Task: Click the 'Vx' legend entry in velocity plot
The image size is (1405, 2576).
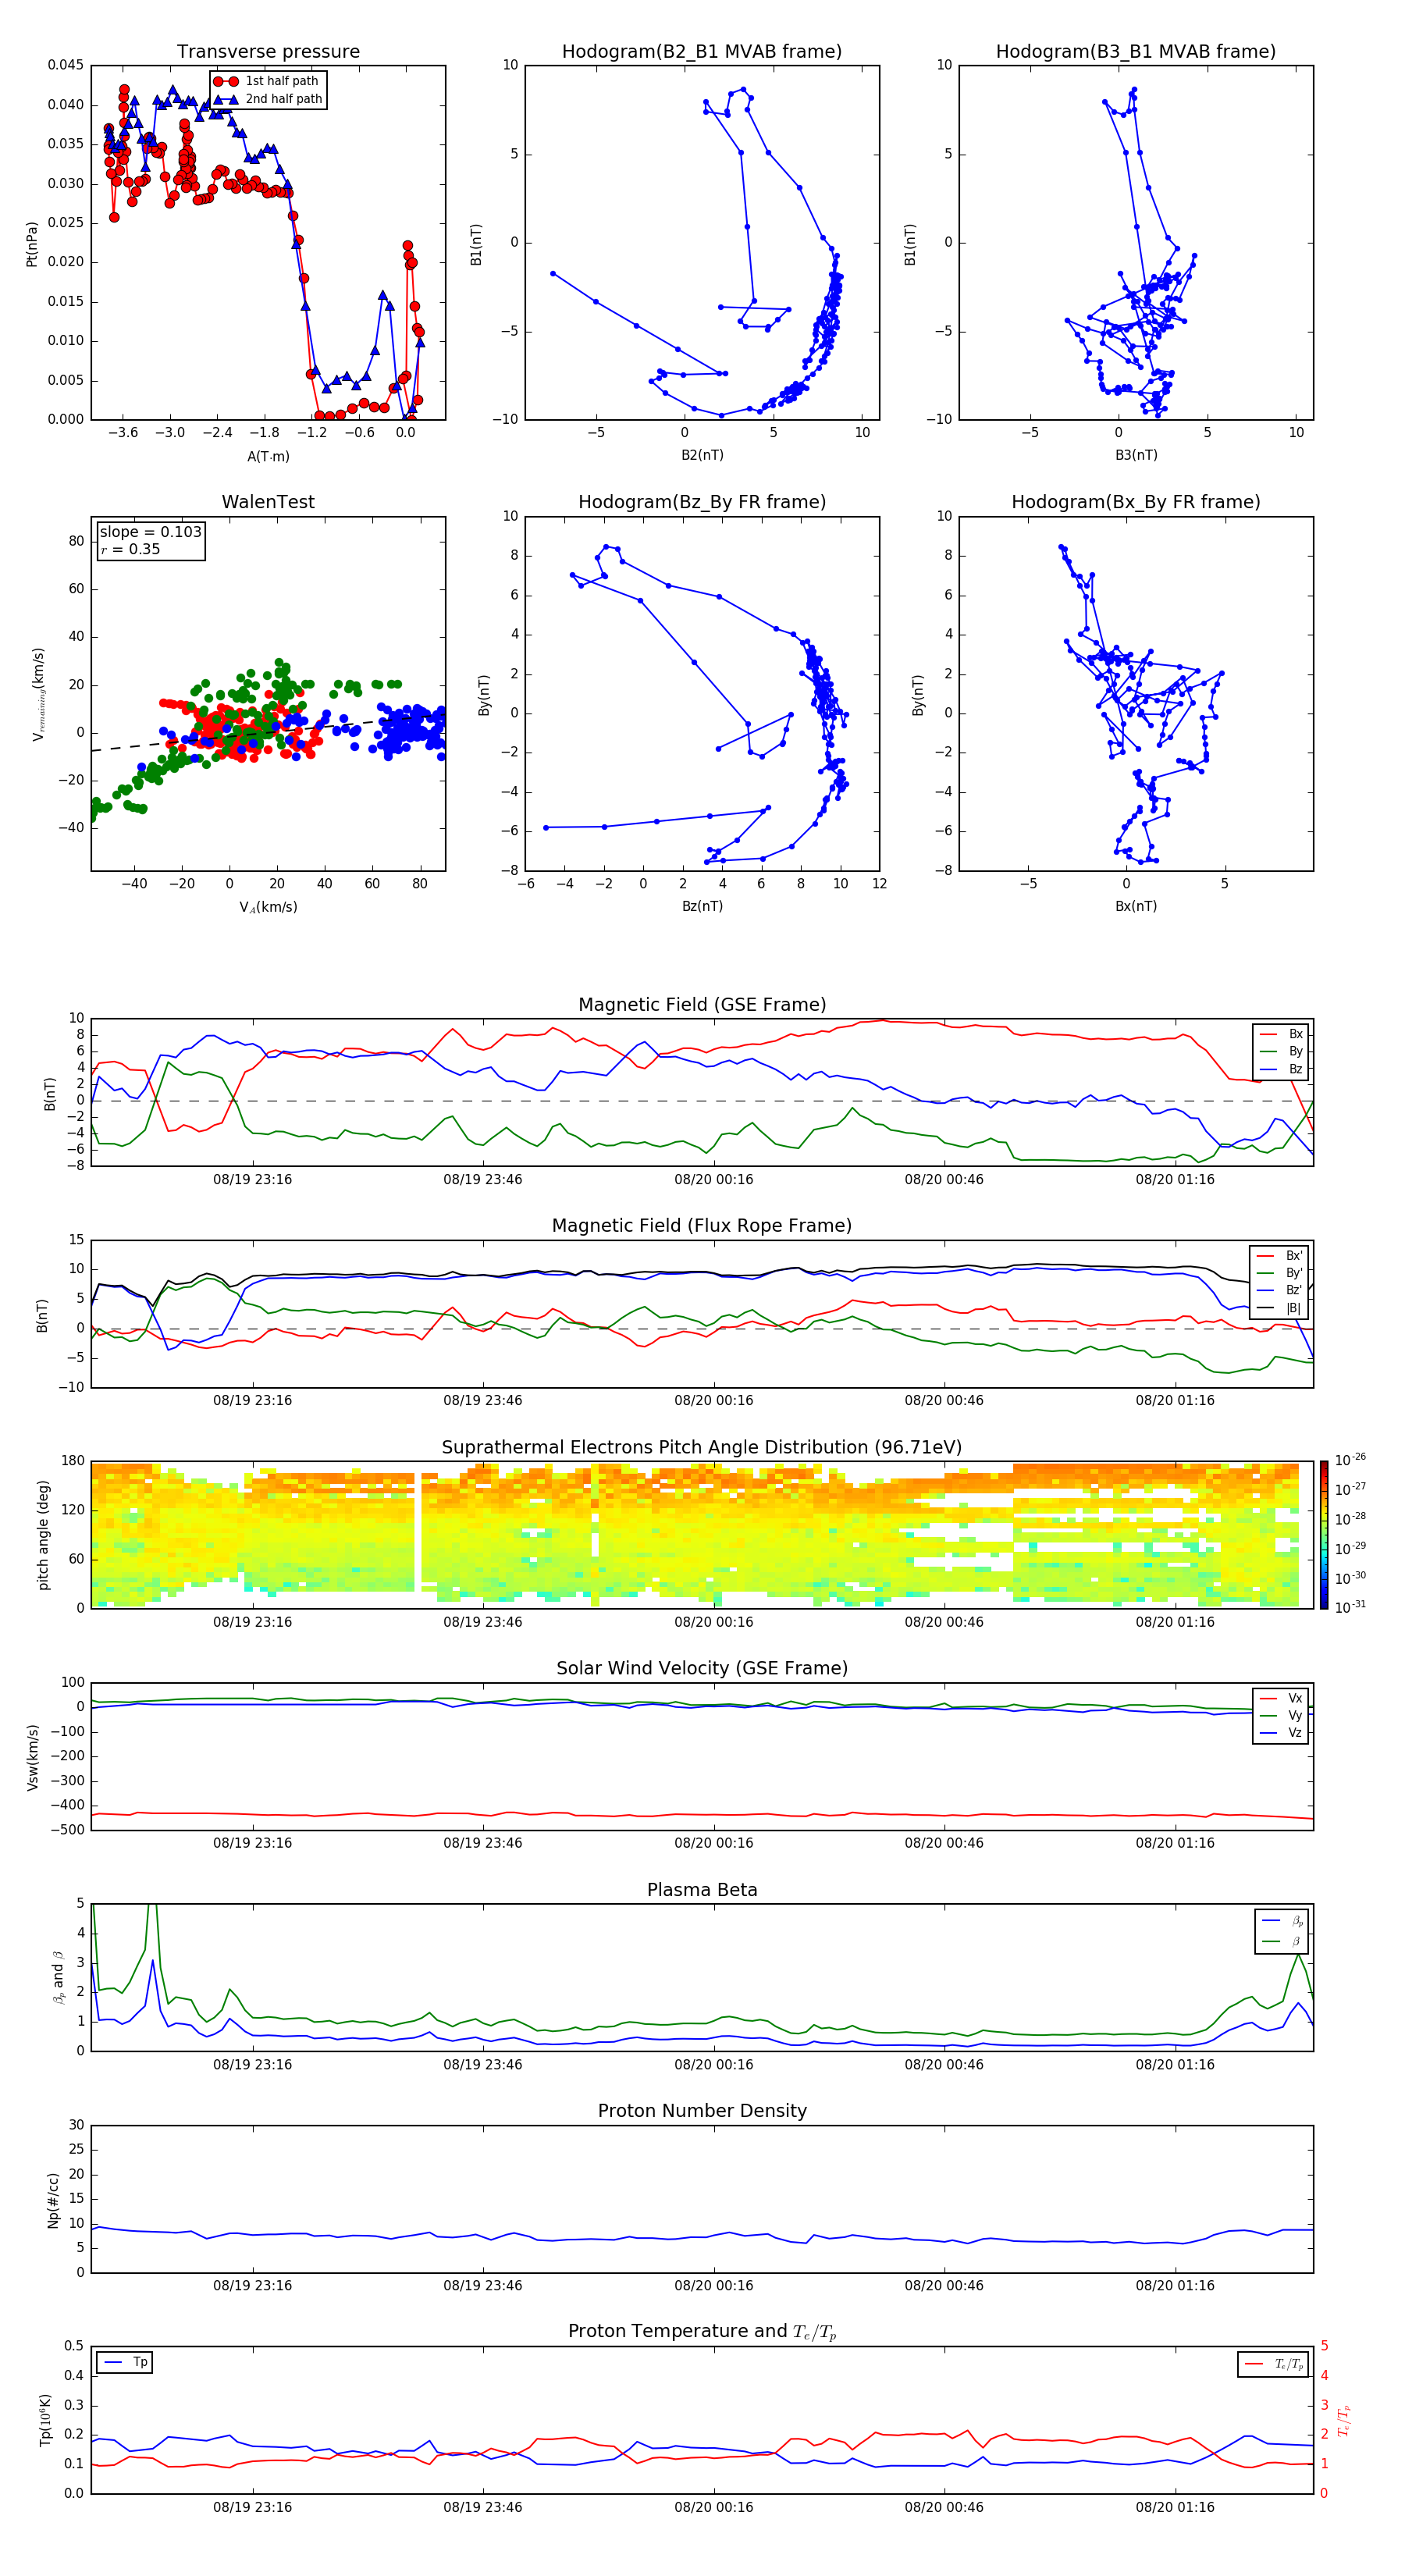Action: tap(1282, 1698)
